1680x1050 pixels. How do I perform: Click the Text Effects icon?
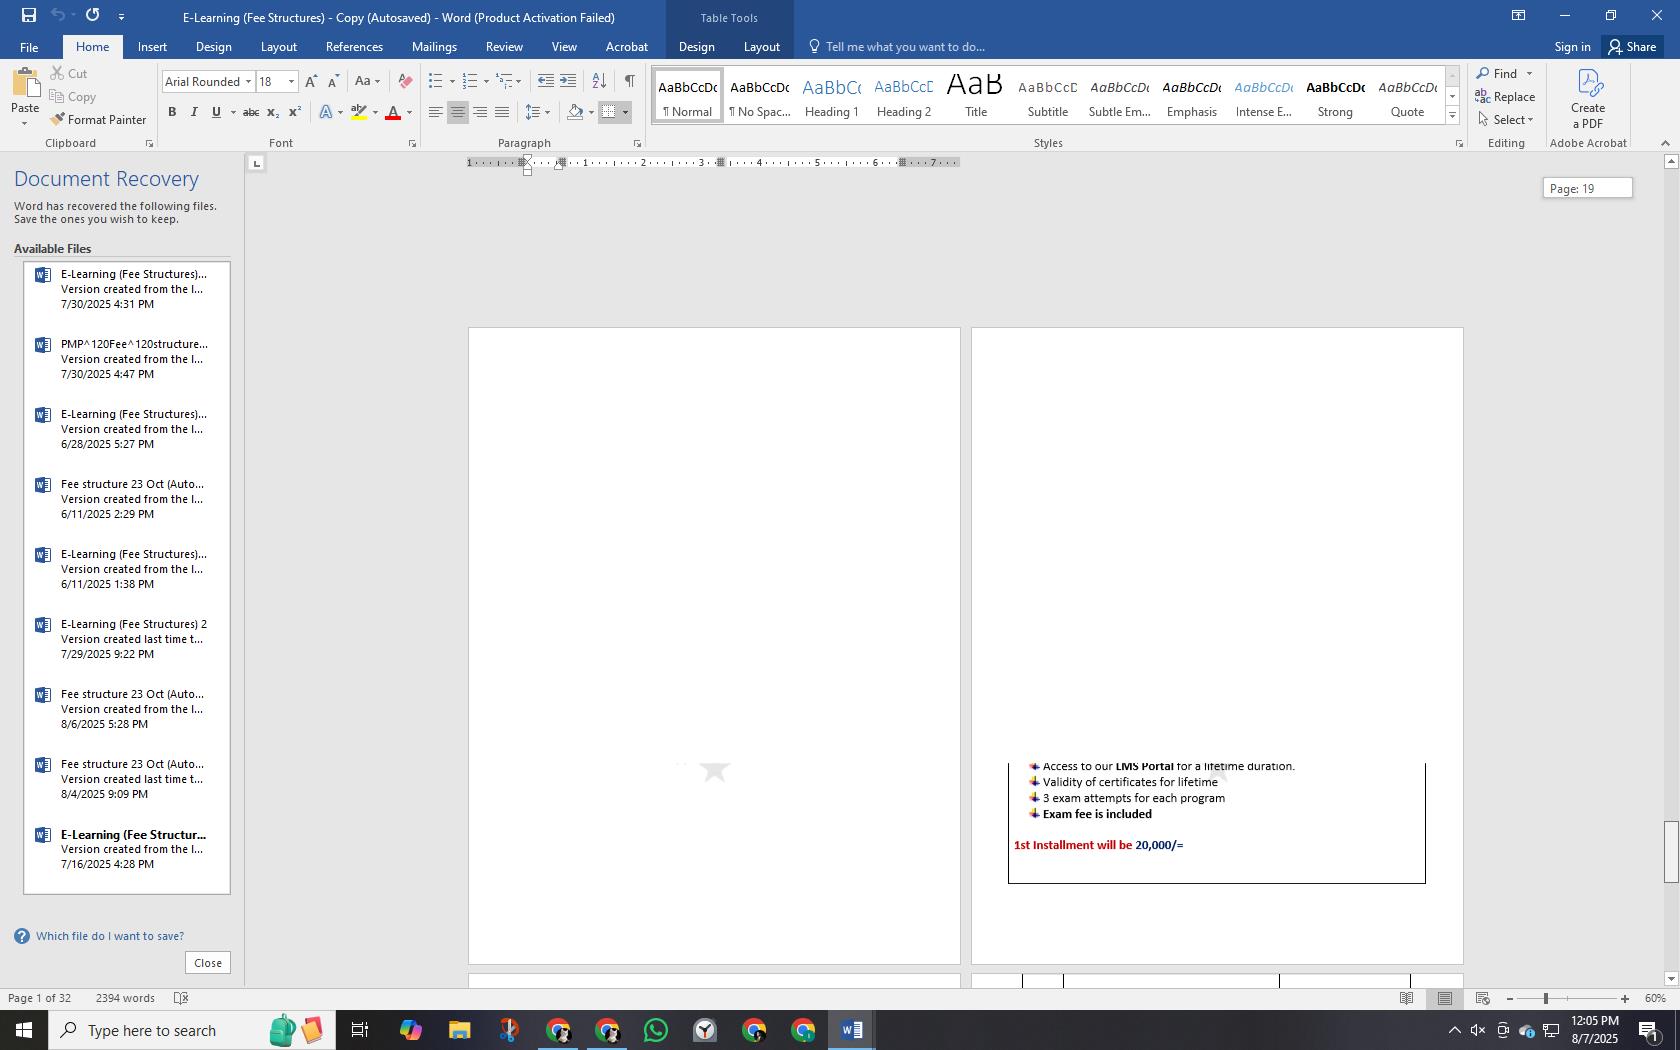pyautogui.click(x=326, y=112)
